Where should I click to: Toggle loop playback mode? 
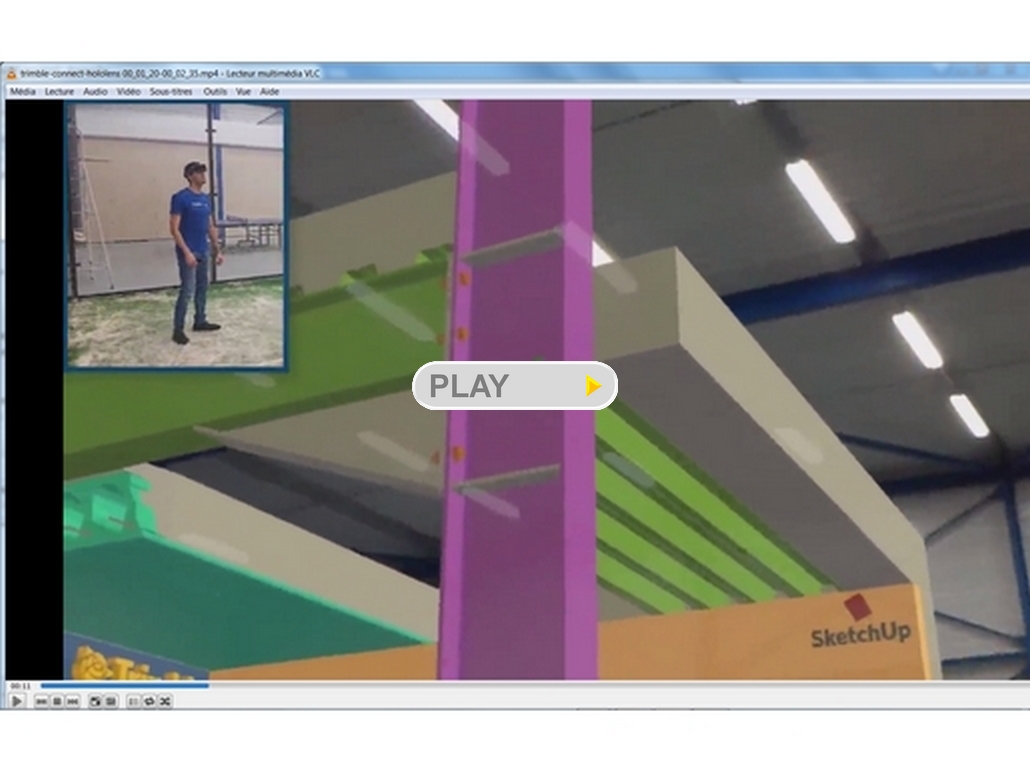[x=149, y=702]
